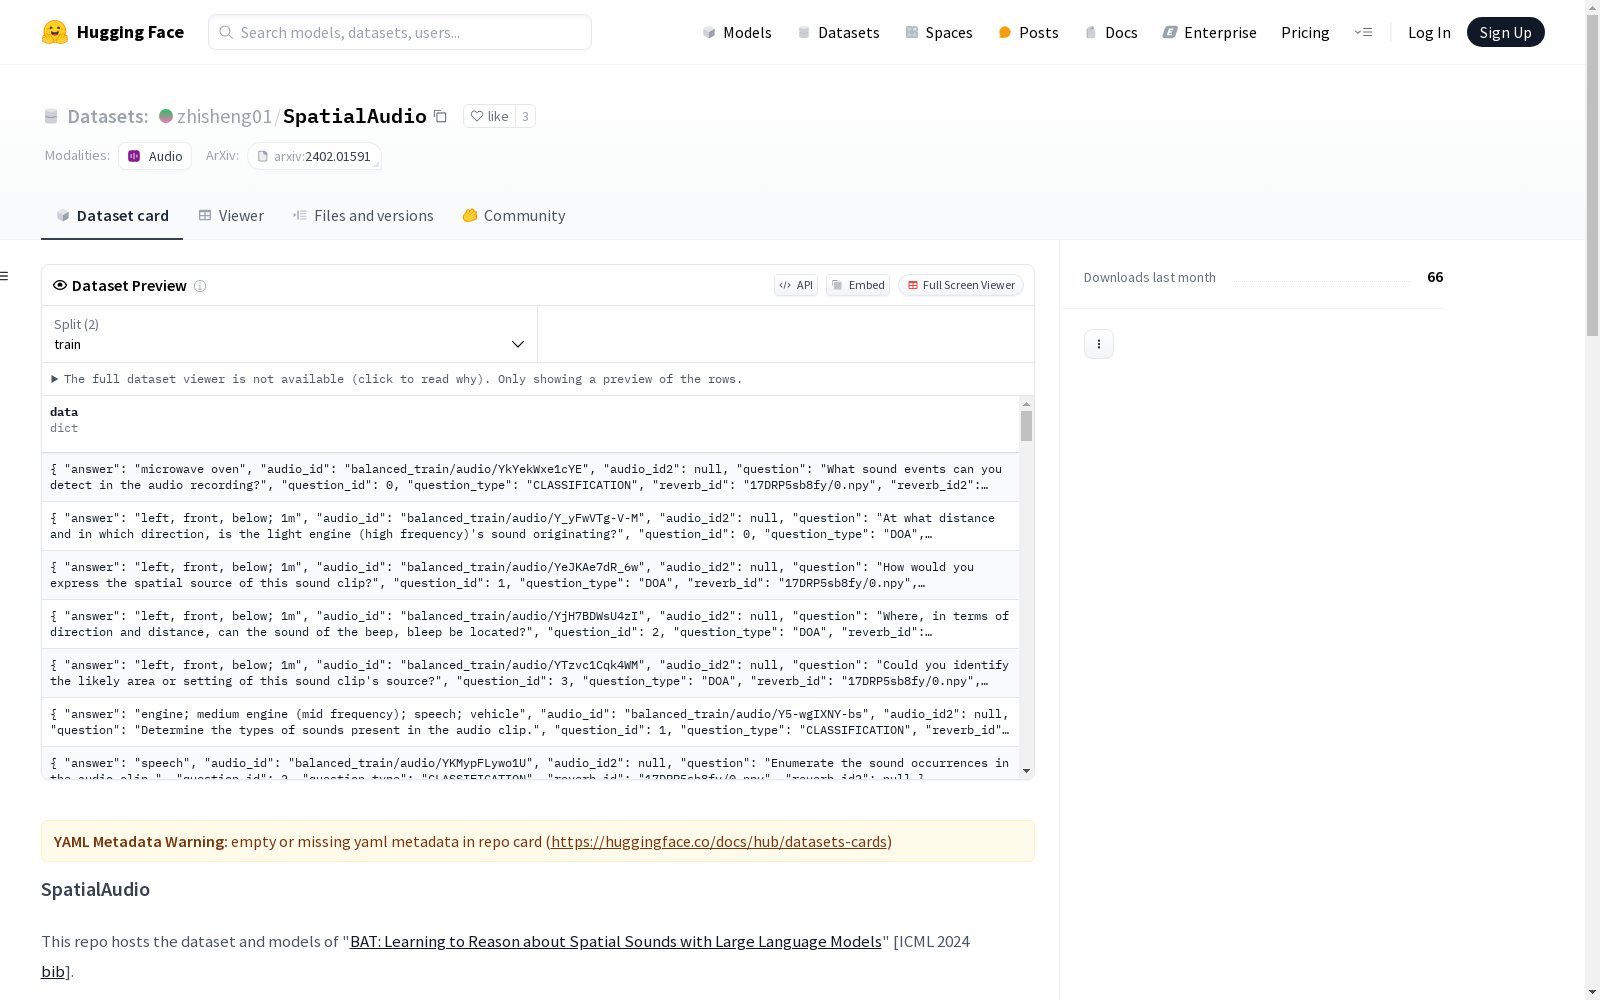Viewport: 1600px width, 1000px height.
Task: Select the row with audio YTzvc1Cqk4WM
Action: click(530, 673)
